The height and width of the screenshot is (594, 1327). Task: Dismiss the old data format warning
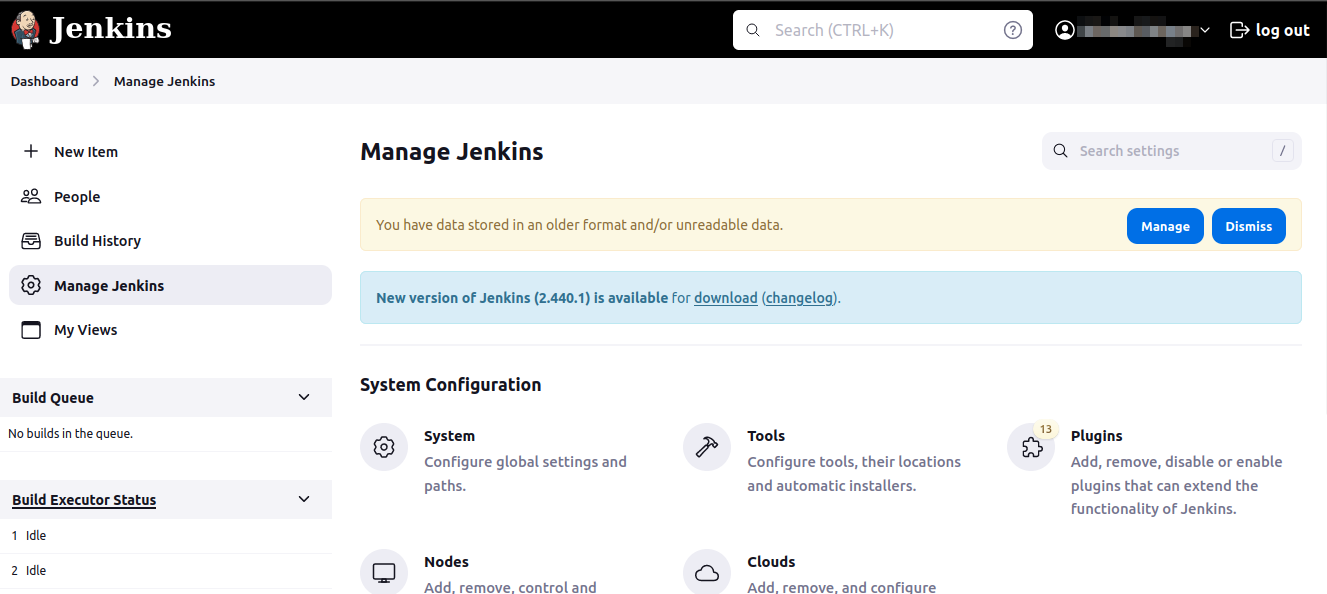point(1249,226)
